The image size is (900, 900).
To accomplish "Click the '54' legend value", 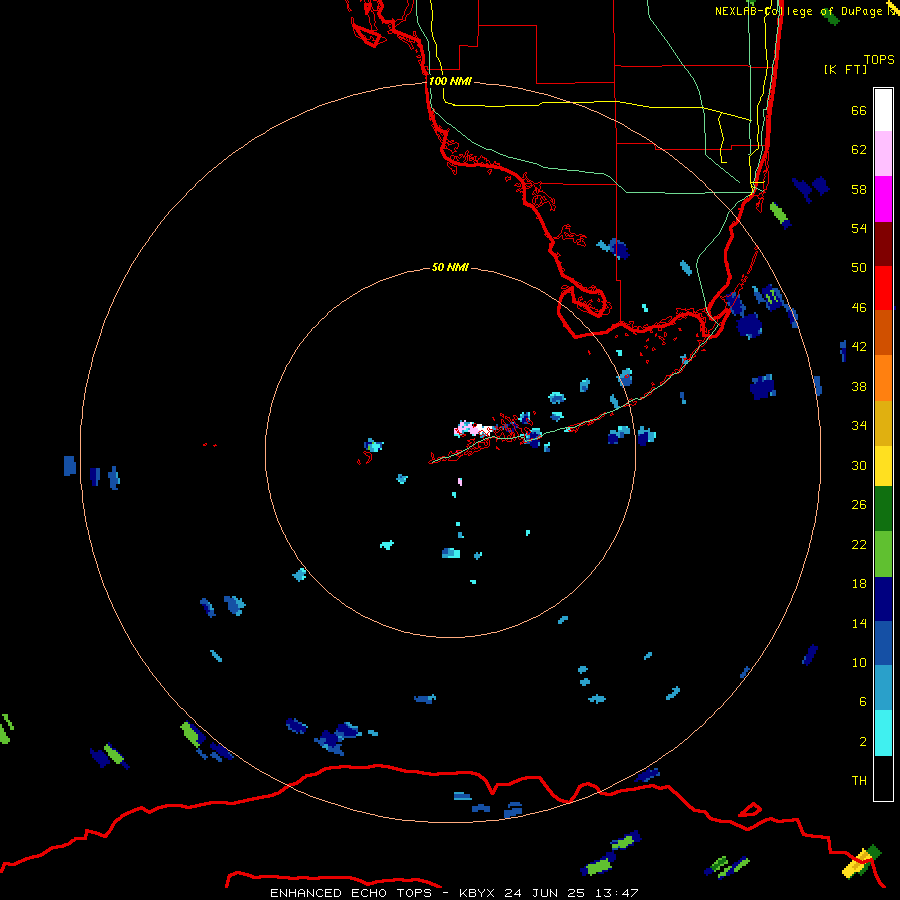I will point(859,228).
